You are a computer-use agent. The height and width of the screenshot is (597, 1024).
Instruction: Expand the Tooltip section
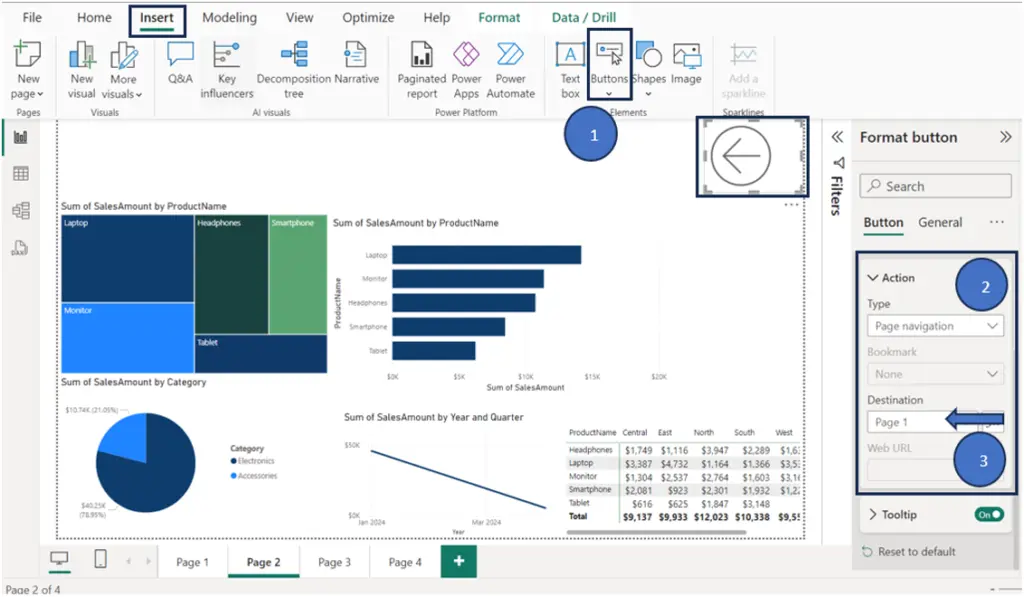(873, 515)
